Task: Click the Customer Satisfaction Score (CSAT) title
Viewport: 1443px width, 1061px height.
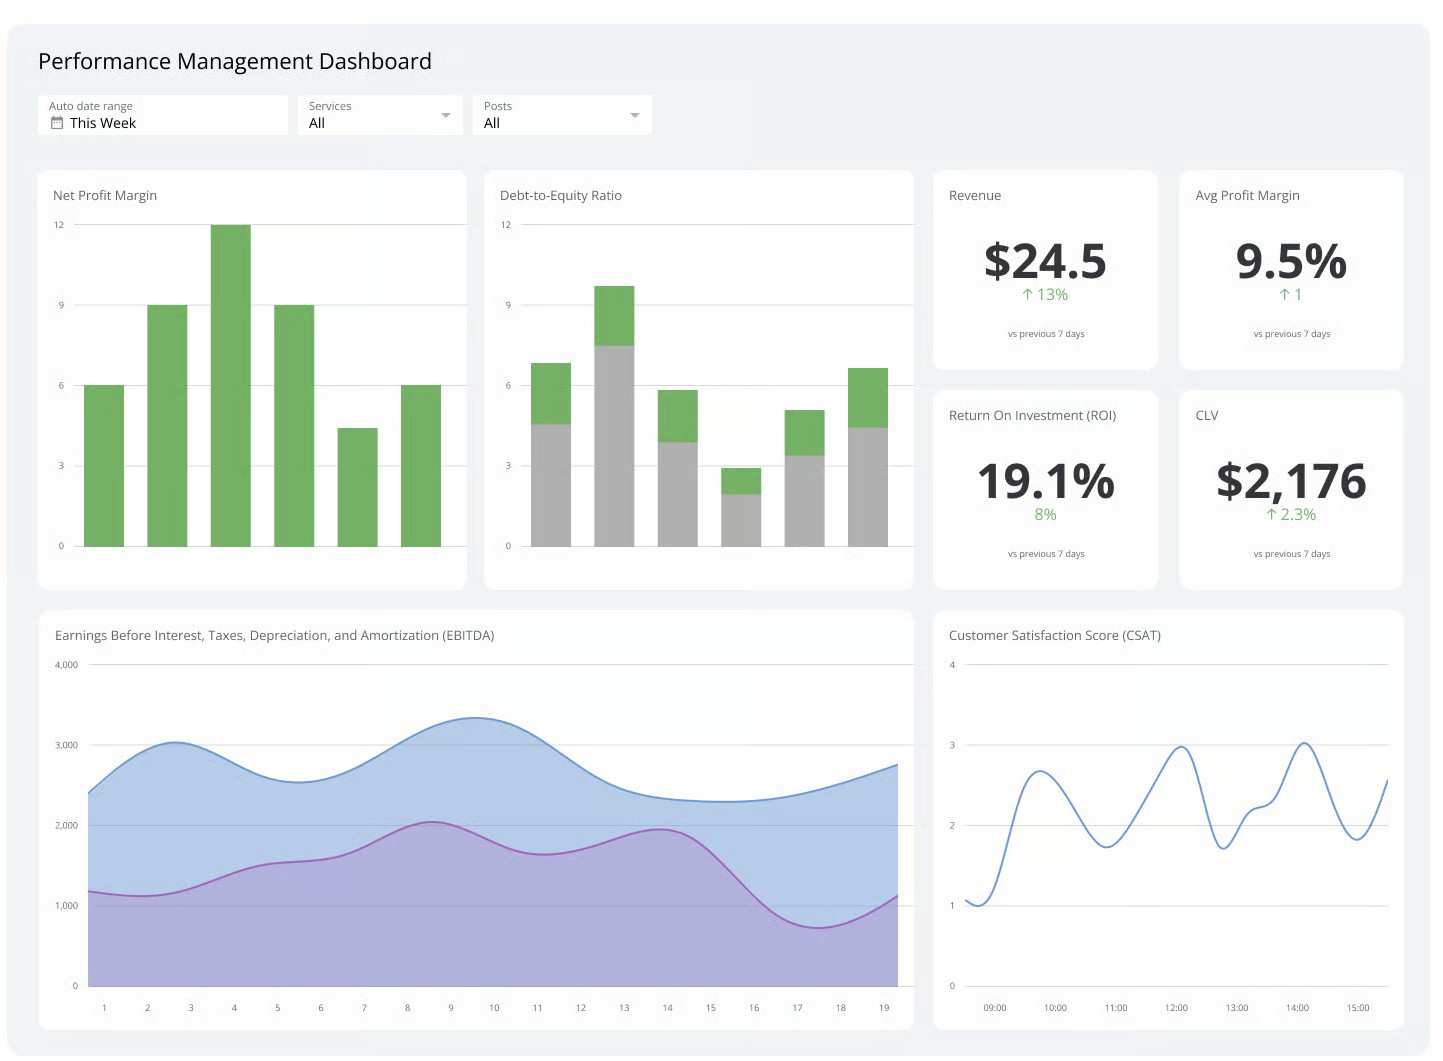Action: tap(1055, 635)
